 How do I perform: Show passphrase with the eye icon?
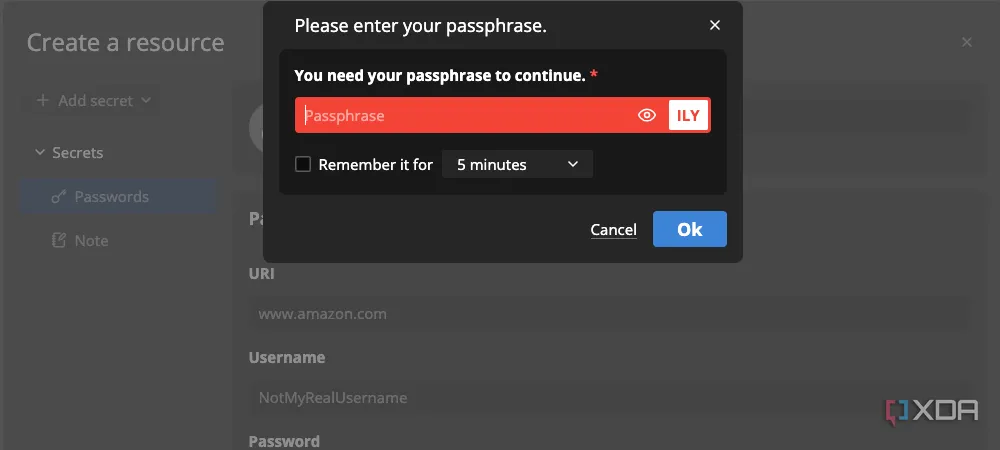tap(647, 115)
